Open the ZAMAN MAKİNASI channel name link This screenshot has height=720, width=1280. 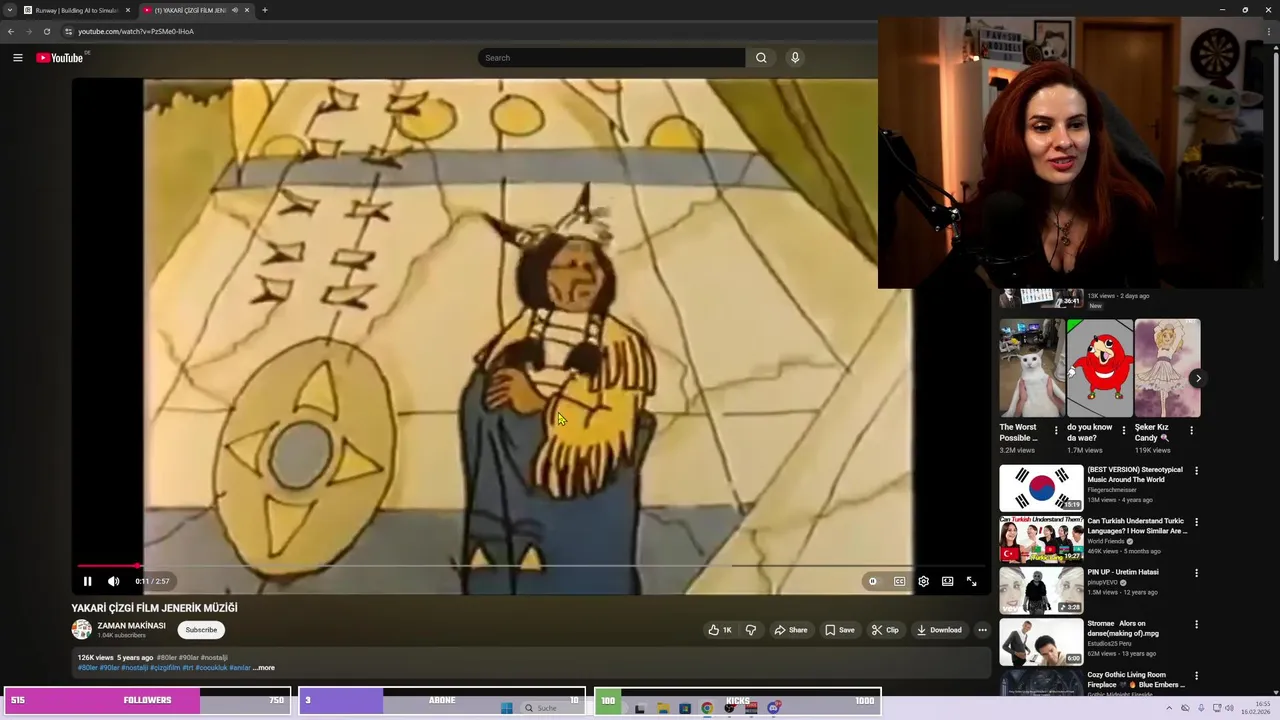coord(131,626)
